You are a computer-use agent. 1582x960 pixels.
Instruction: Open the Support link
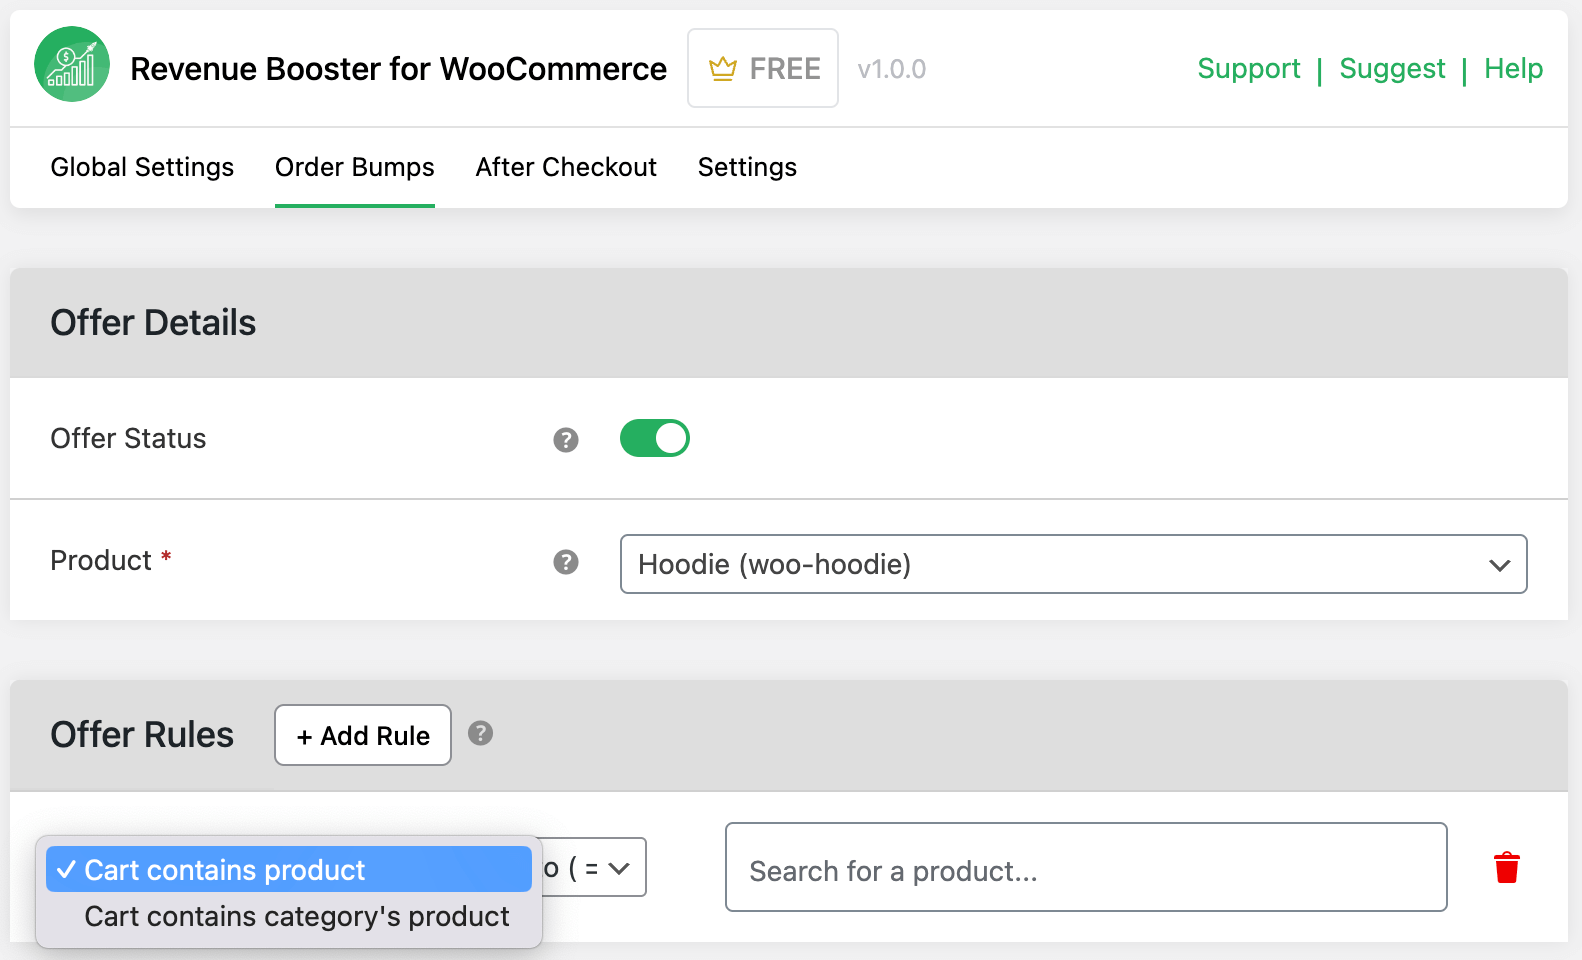[x=1249, y=68]
